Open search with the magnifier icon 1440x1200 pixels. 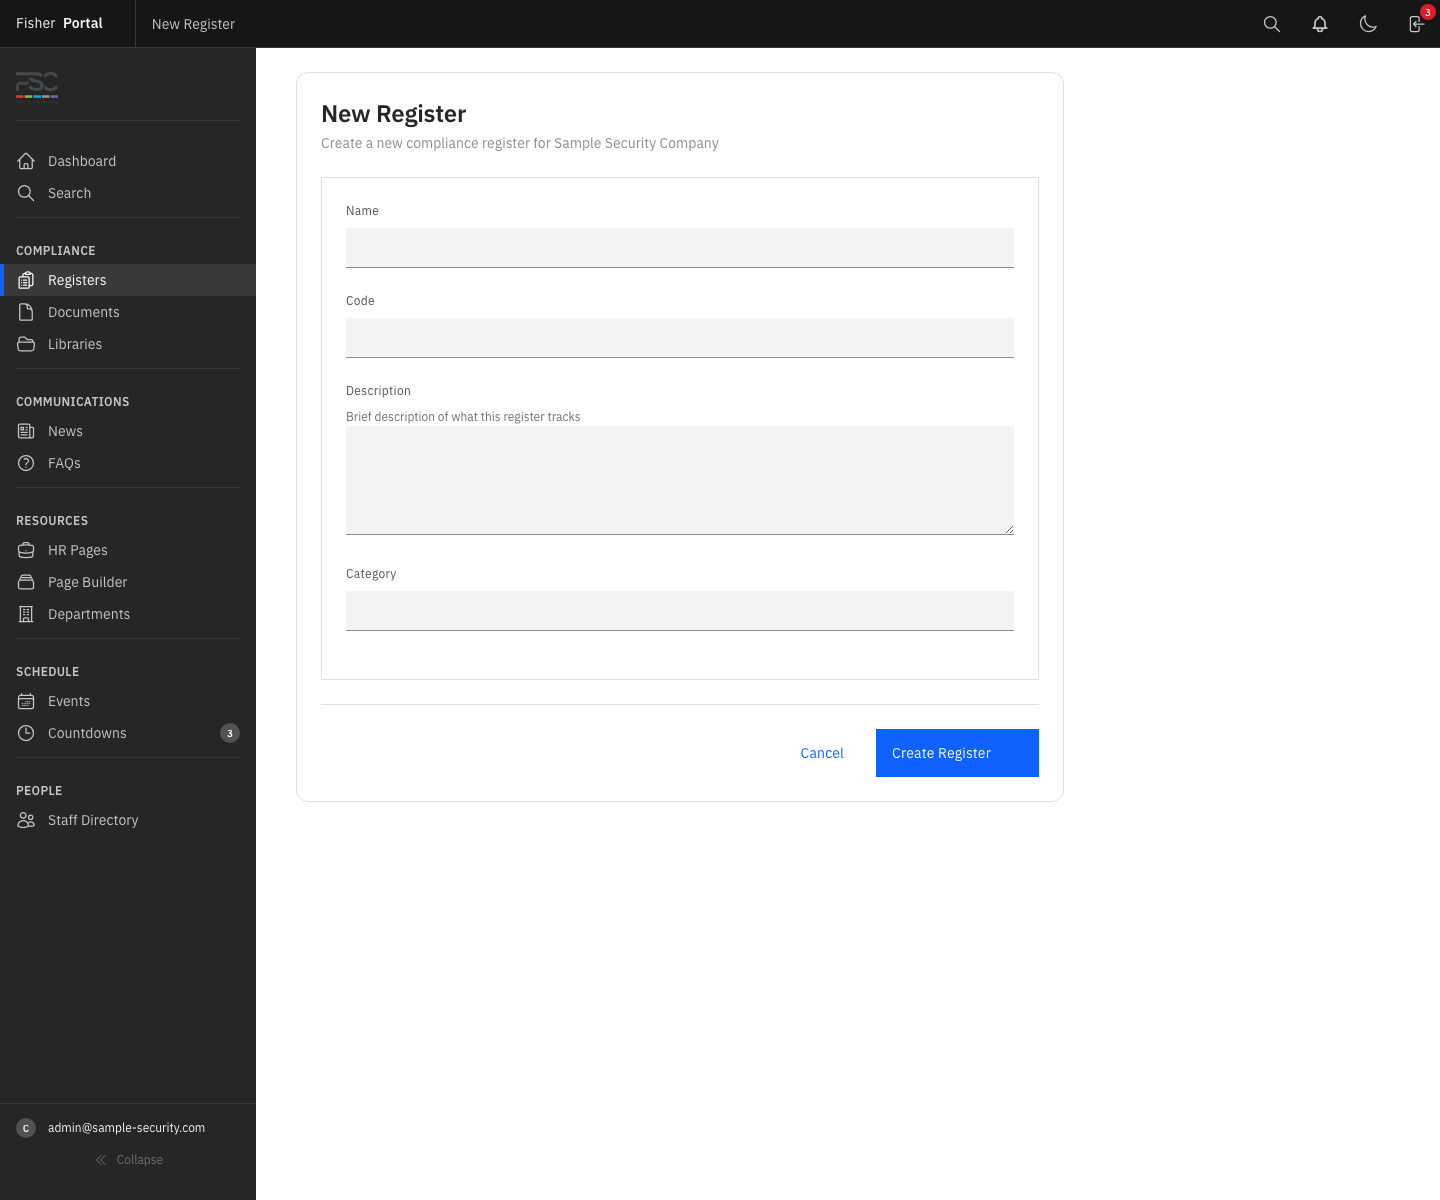pos(1271,23)
